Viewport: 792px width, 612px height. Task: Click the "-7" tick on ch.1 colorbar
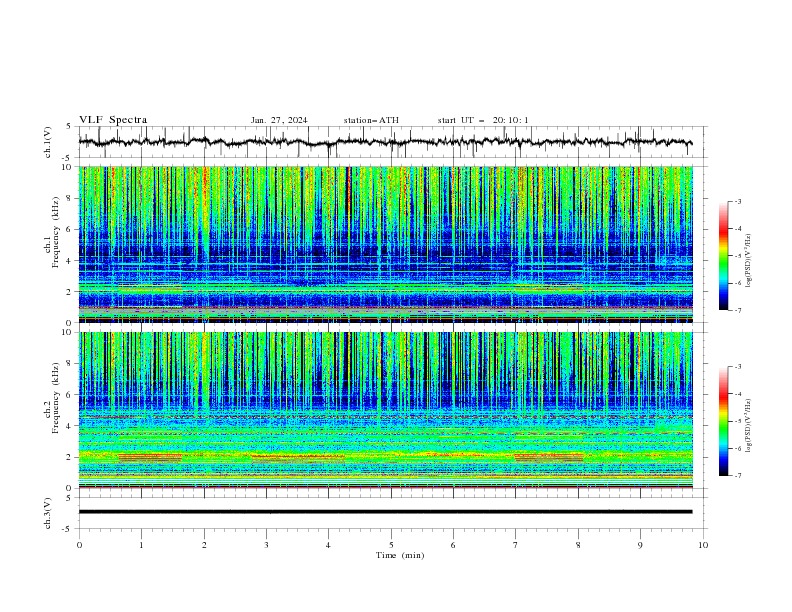[x=737, y=310]
